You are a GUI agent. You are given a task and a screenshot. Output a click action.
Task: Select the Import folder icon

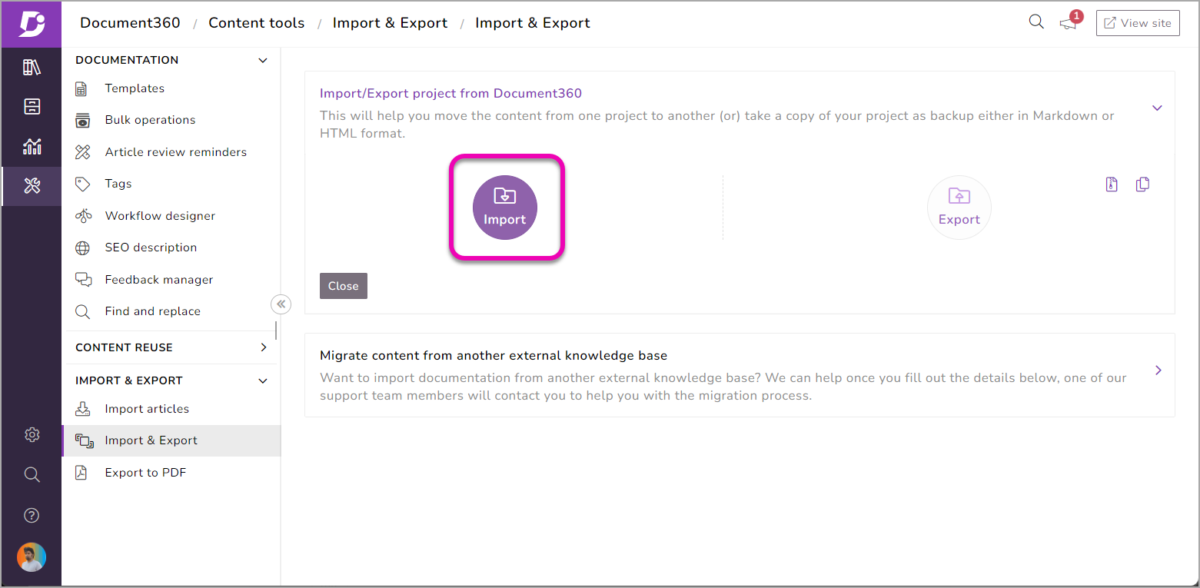point(504,207)
